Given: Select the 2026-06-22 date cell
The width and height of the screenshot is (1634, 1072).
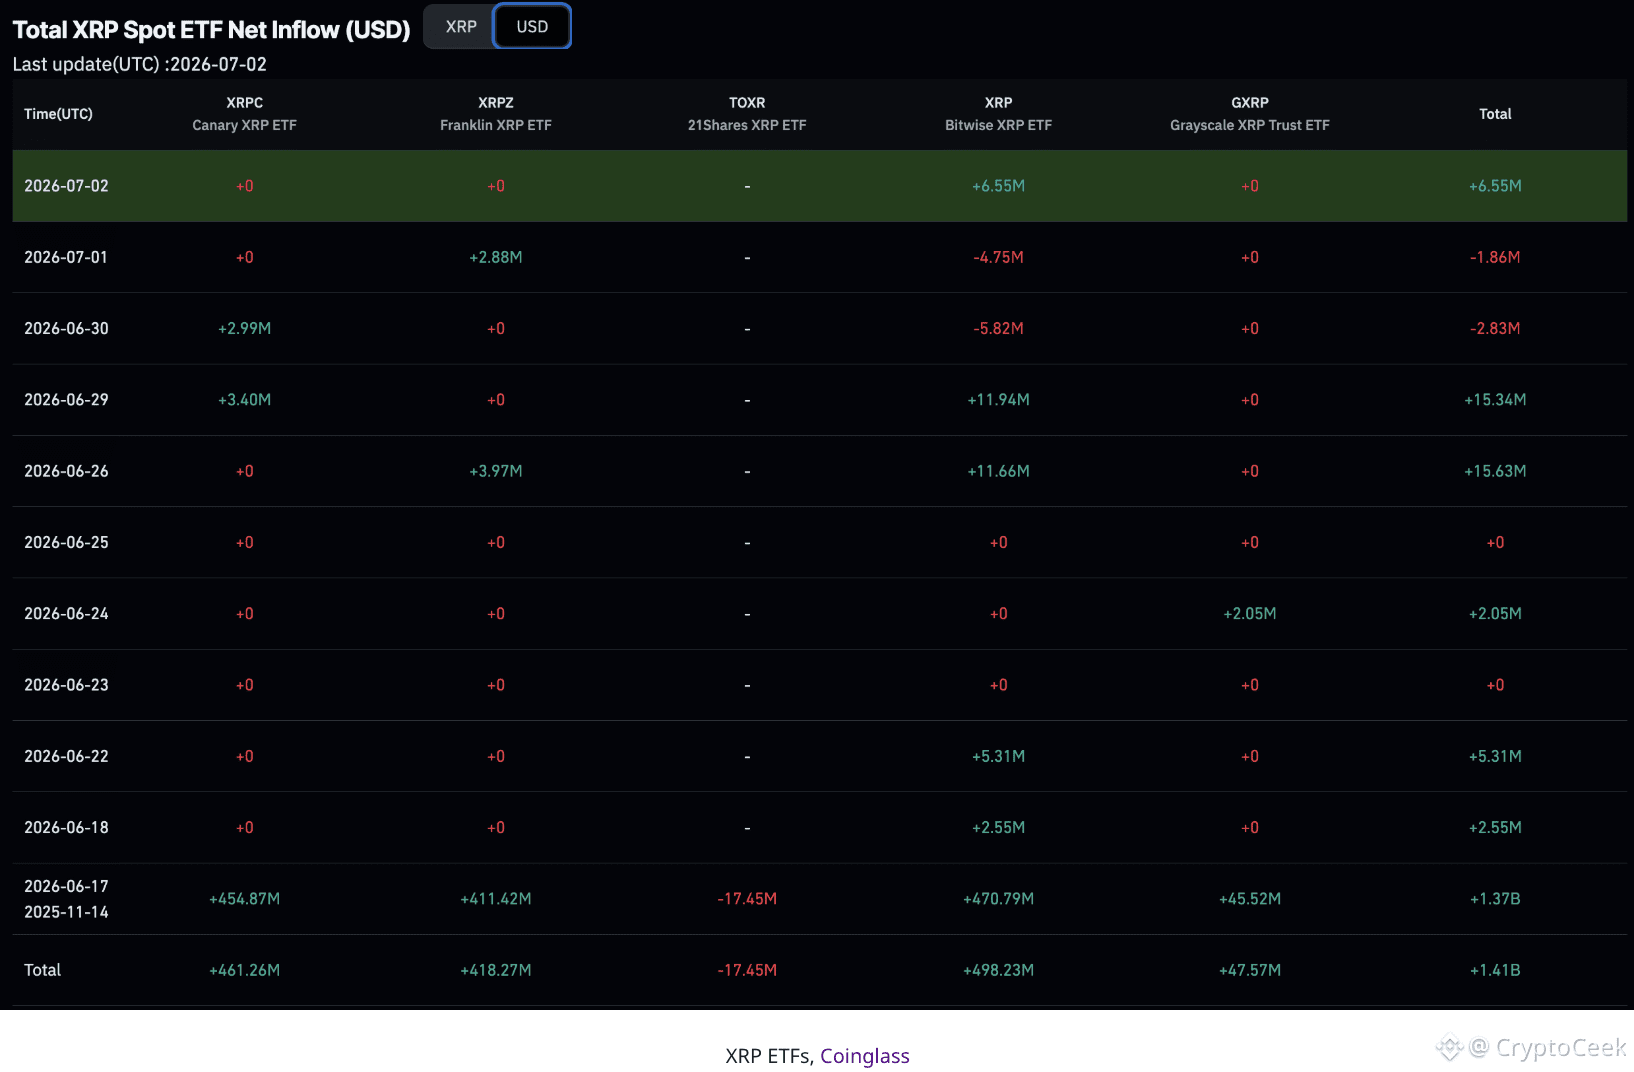Looking at the screenshot, I should click(66, 756).
